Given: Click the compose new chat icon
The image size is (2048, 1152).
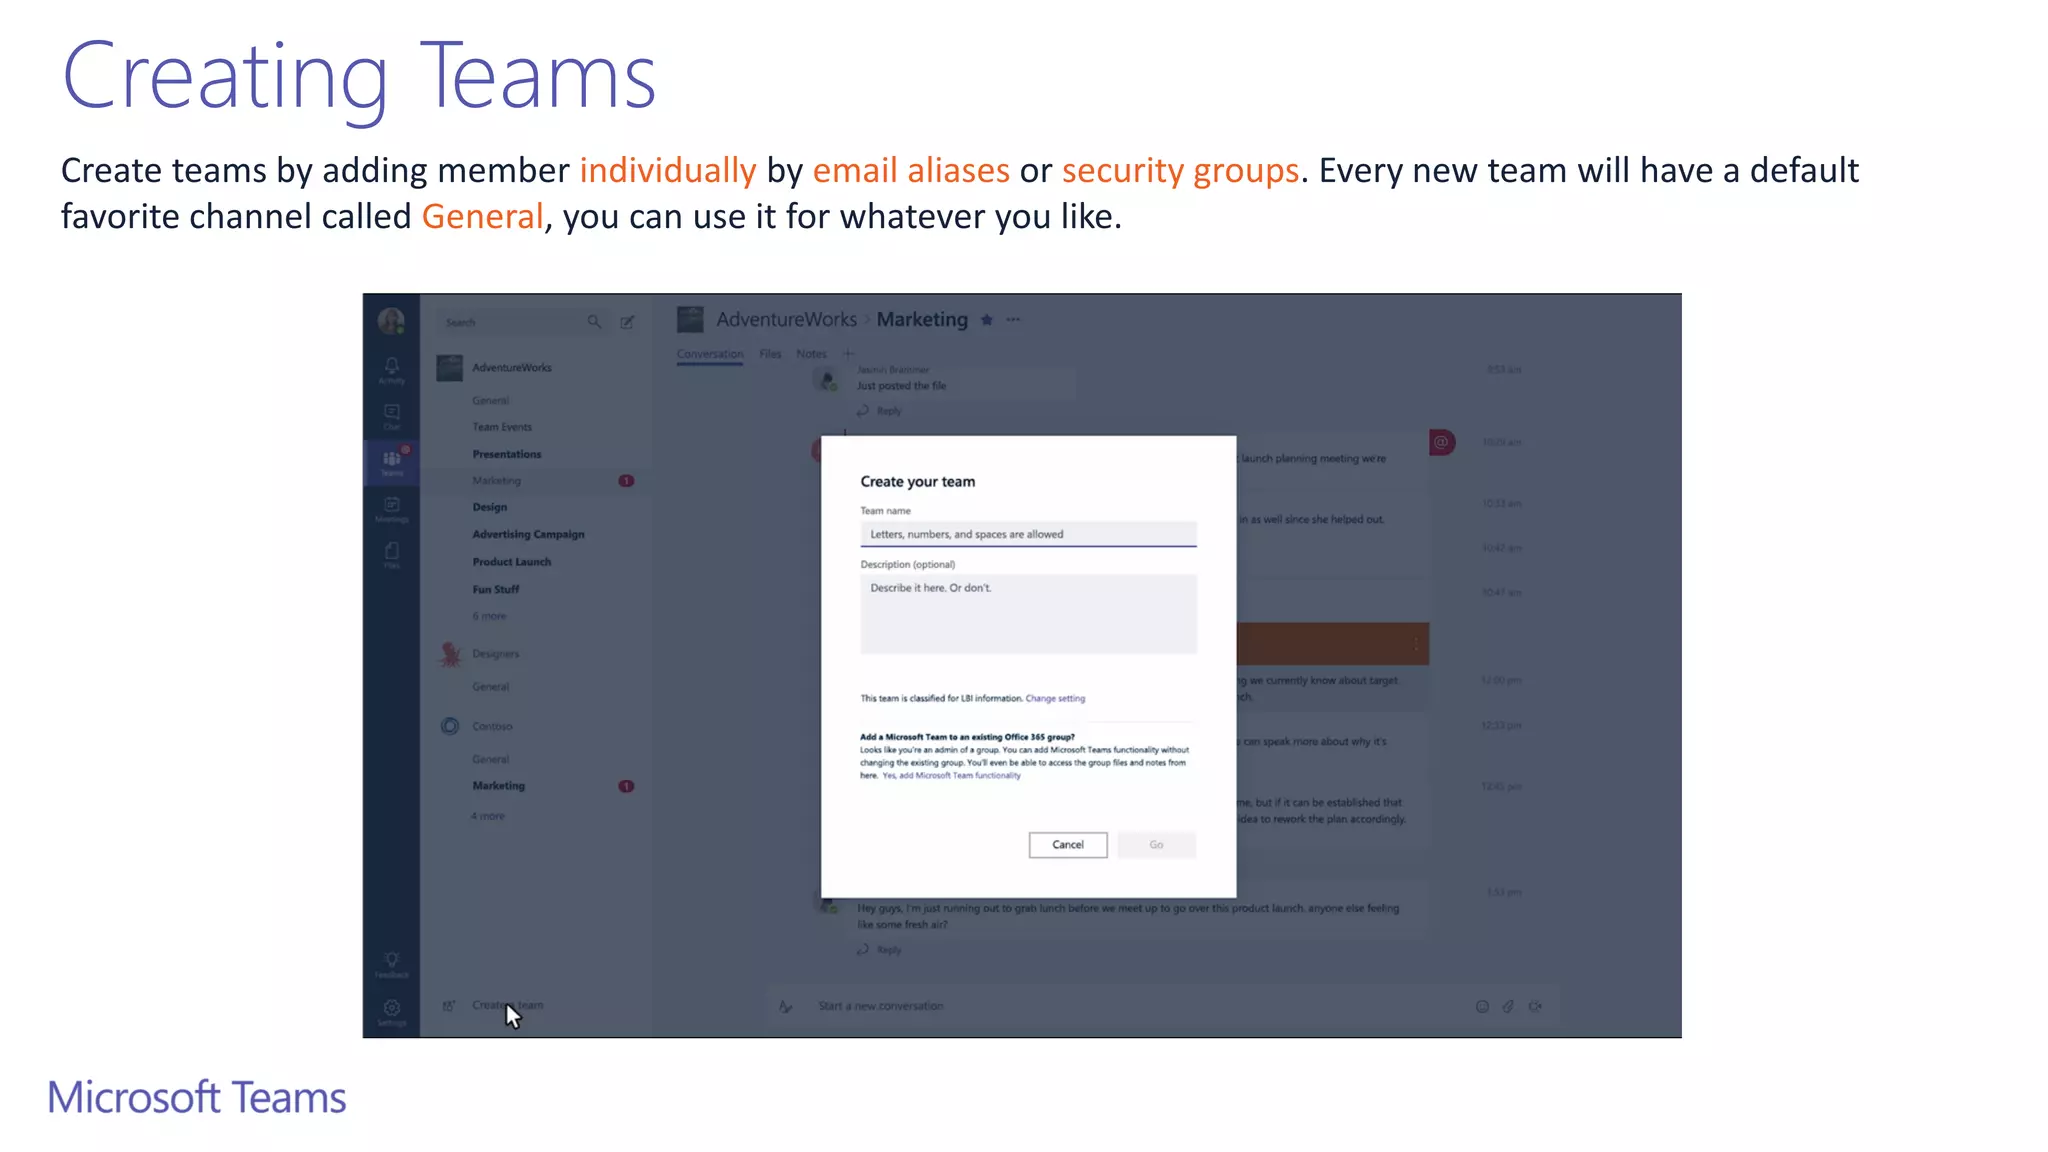Looking at the screenshot, I should point(627,322).
